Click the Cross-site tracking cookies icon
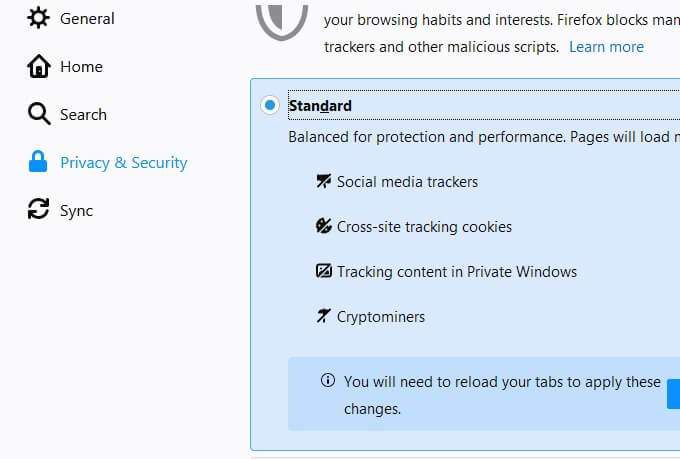Screen dimensions: 680x459 (x=323, y=227)
